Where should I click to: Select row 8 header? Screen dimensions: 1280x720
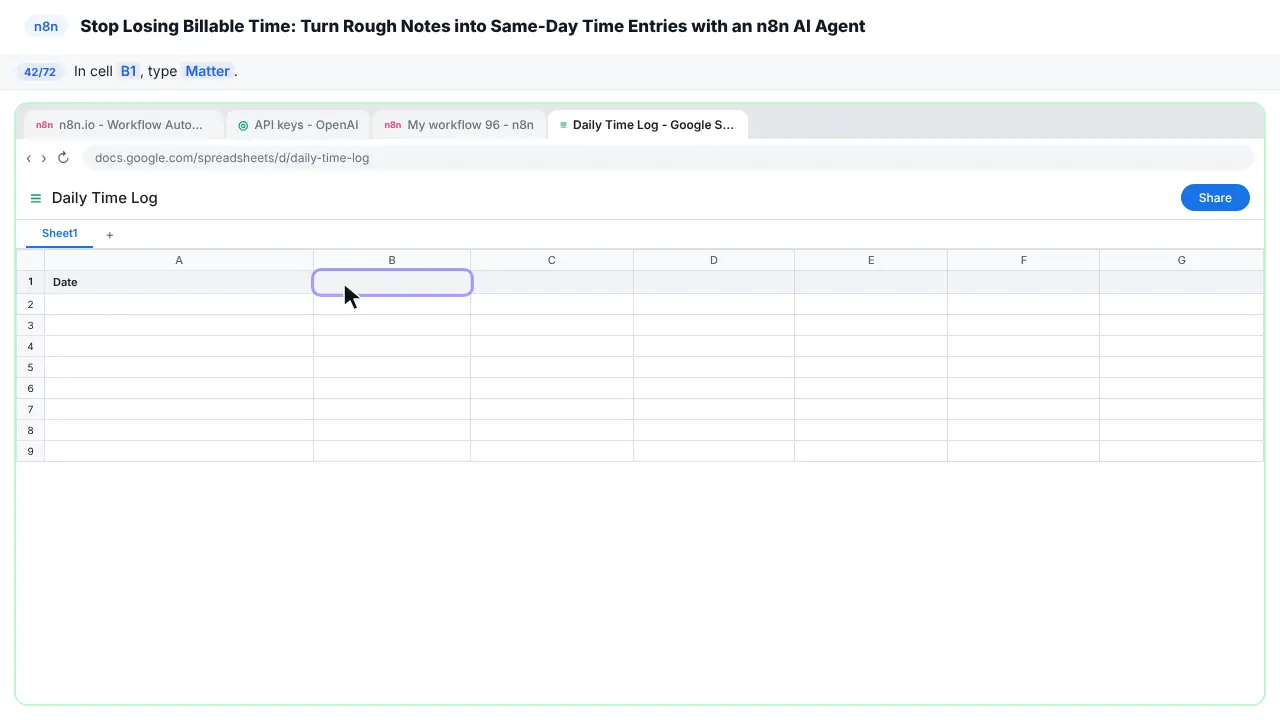tap(31, 430)
